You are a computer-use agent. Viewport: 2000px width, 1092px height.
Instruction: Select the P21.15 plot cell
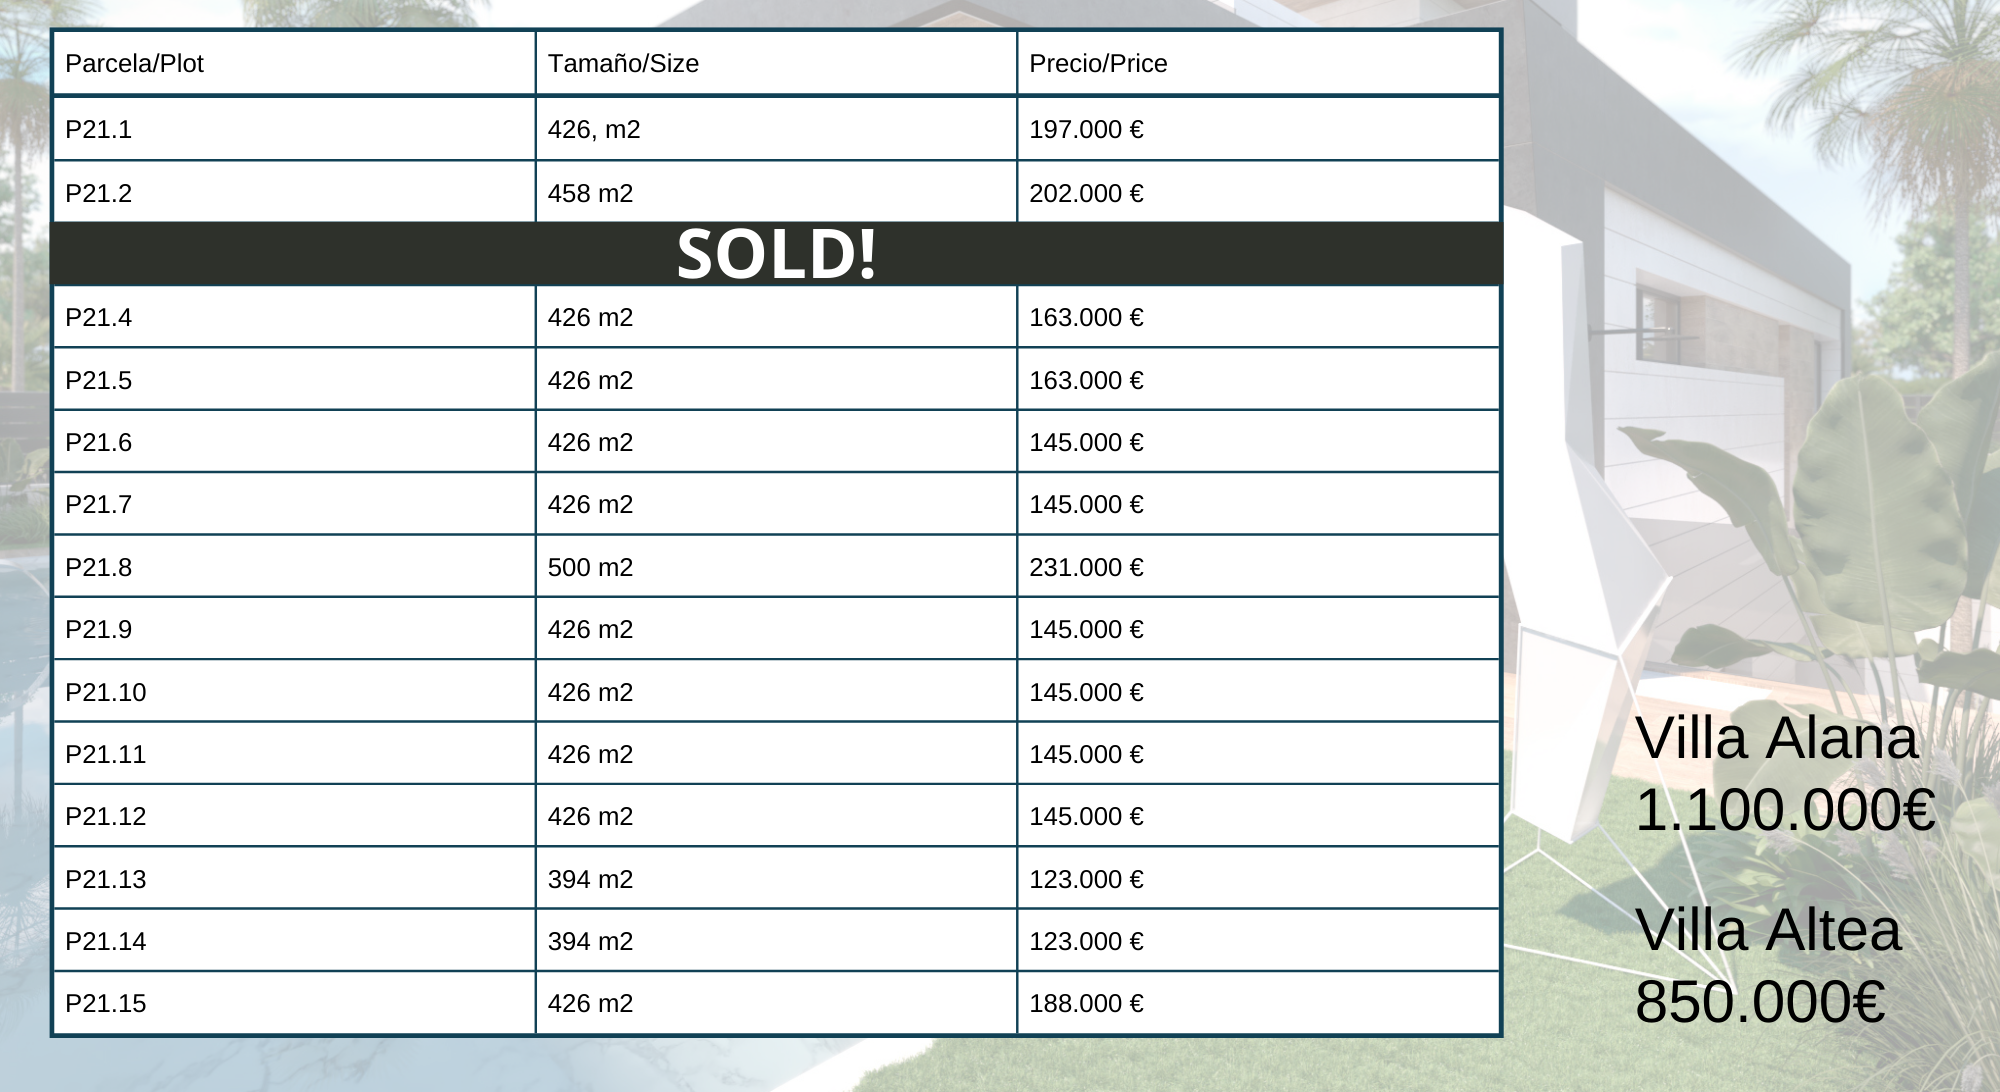point(294,1003)
